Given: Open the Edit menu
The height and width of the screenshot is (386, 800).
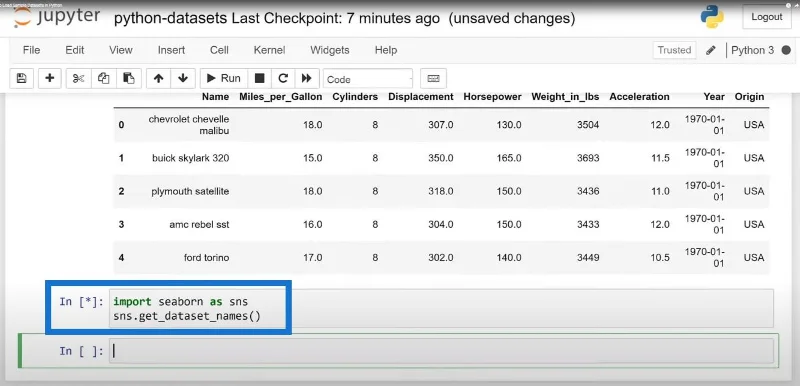Looking at the screenshot, I should [74, 50].
